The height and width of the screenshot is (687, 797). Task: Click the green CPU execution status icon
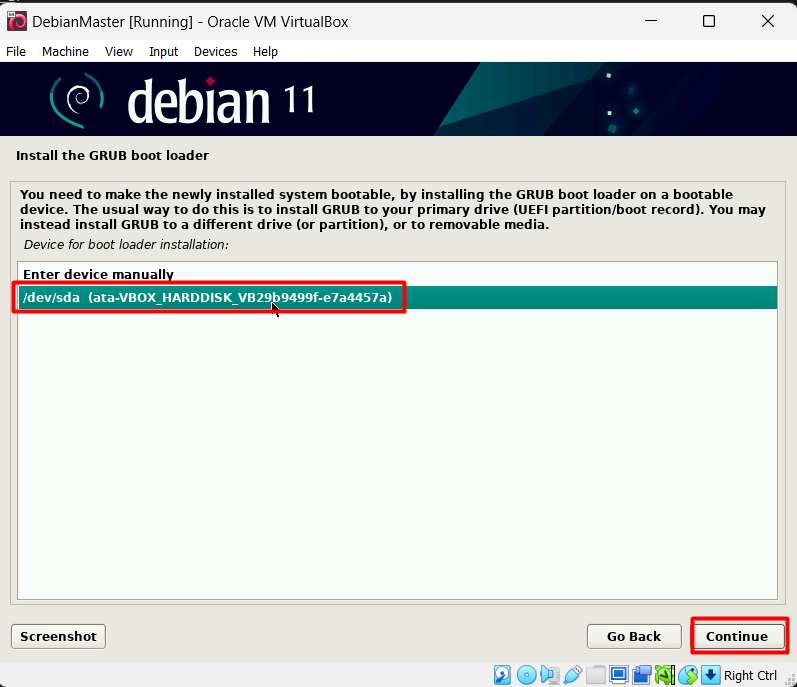coord(665,675)
